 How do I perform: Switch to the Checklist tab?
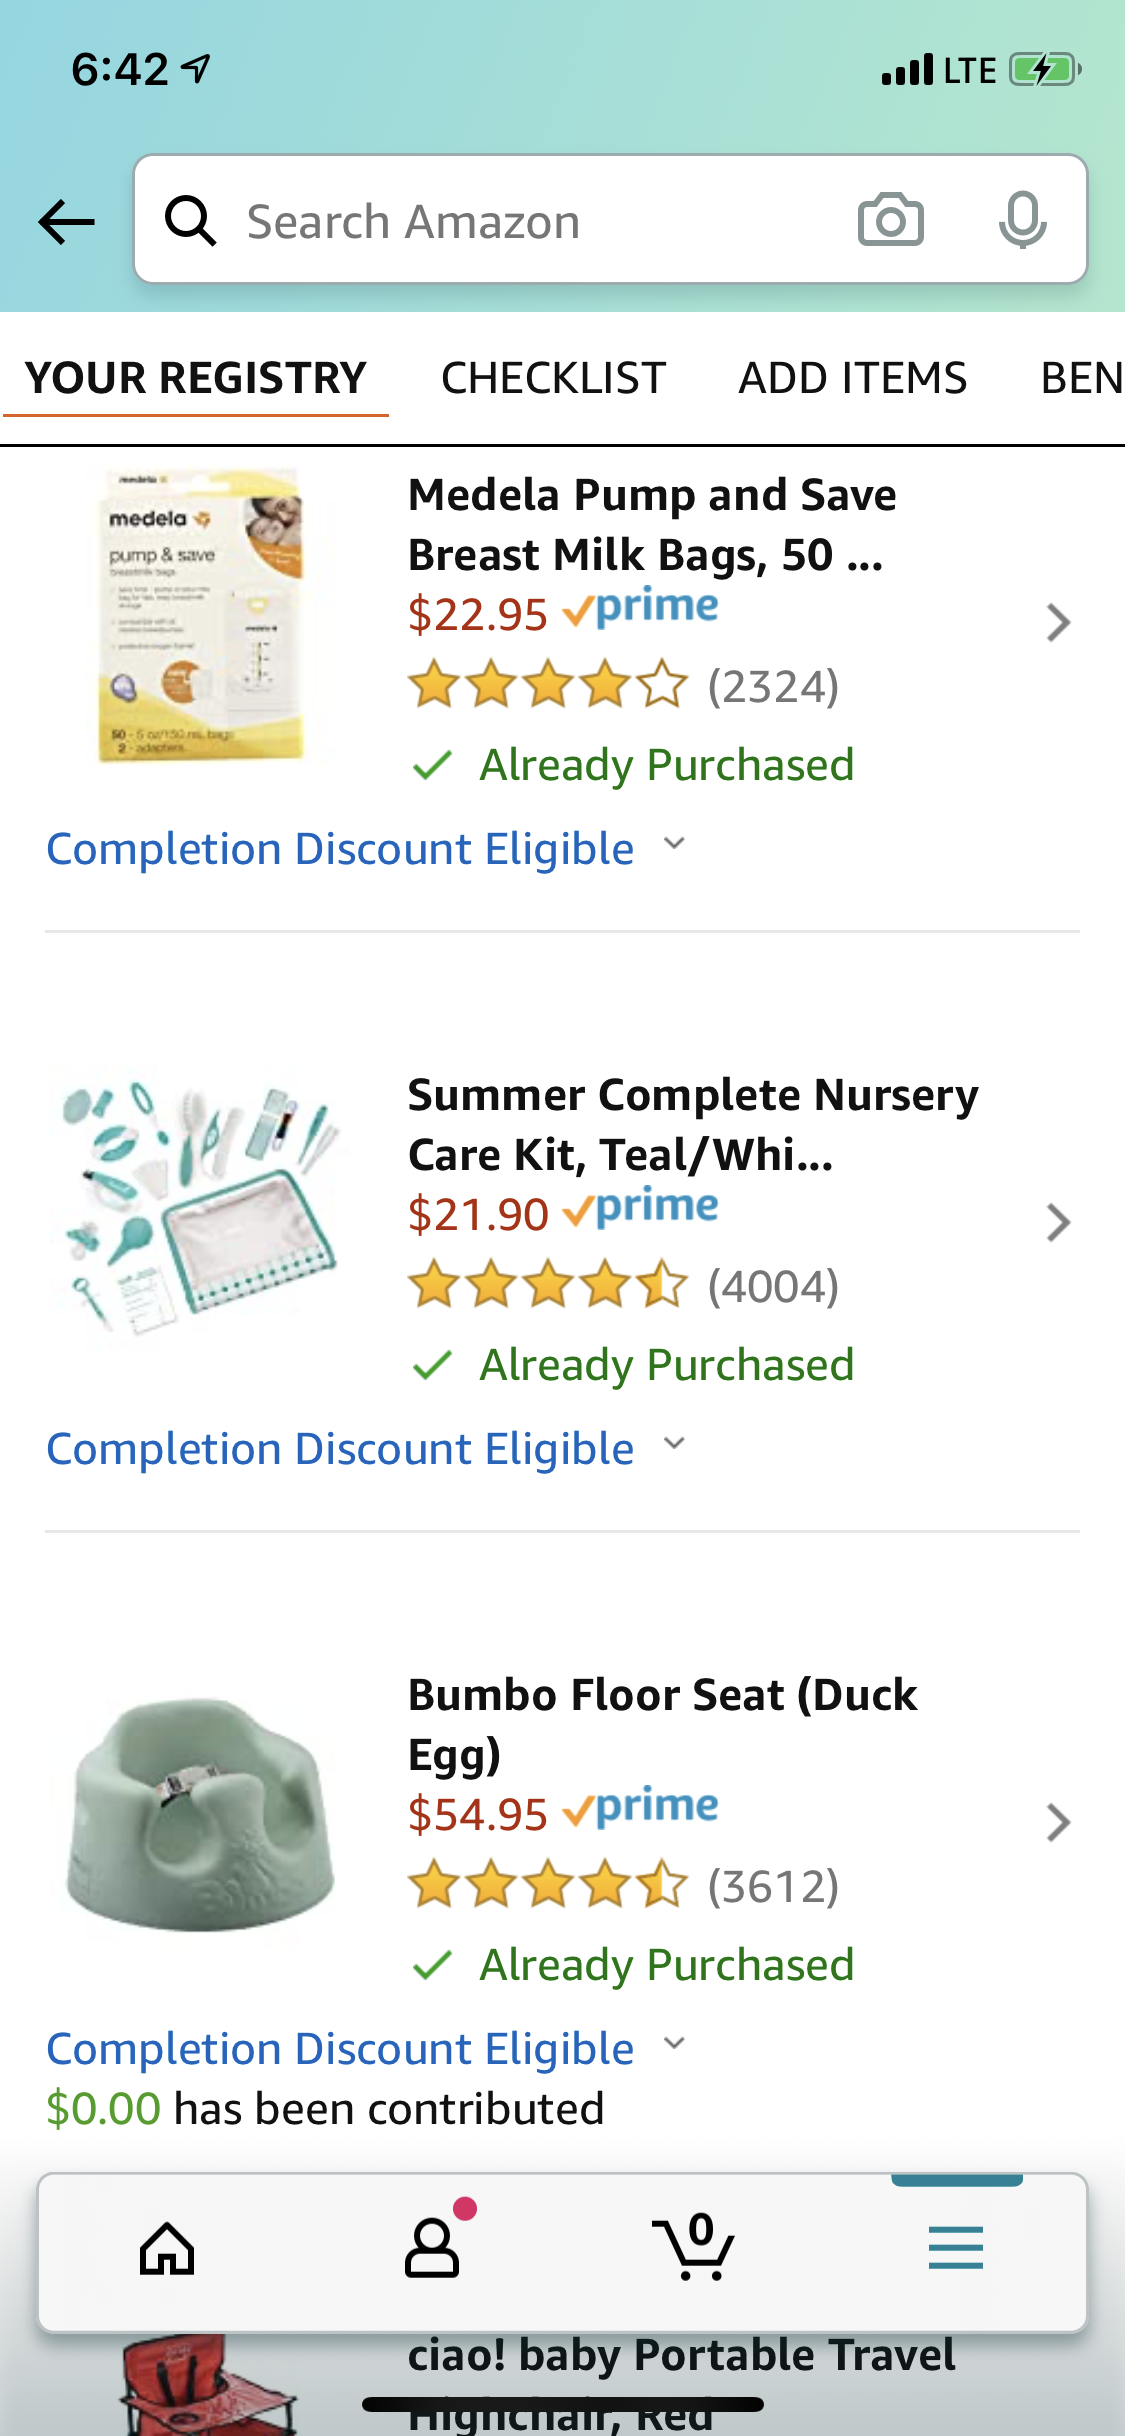click(x=553, y=378)
